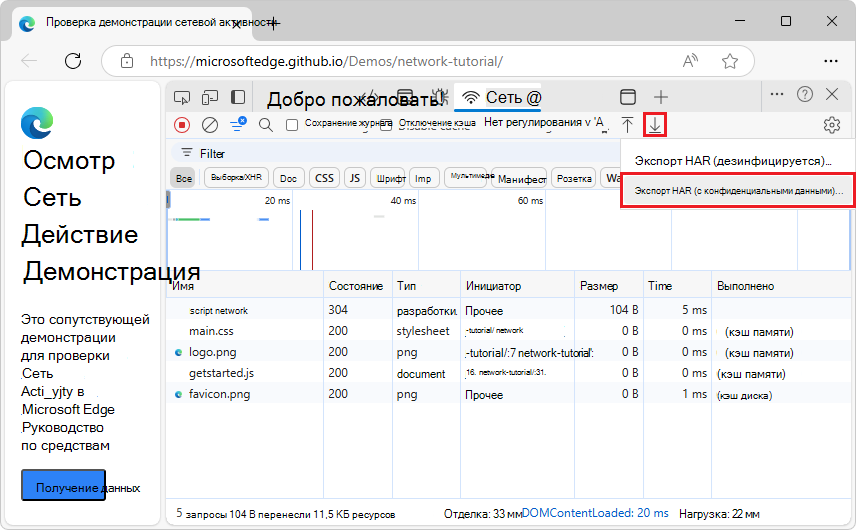This screenshot has width=856, height=530.
Task: Open the quick view panel icon
Action: [628, 97]
